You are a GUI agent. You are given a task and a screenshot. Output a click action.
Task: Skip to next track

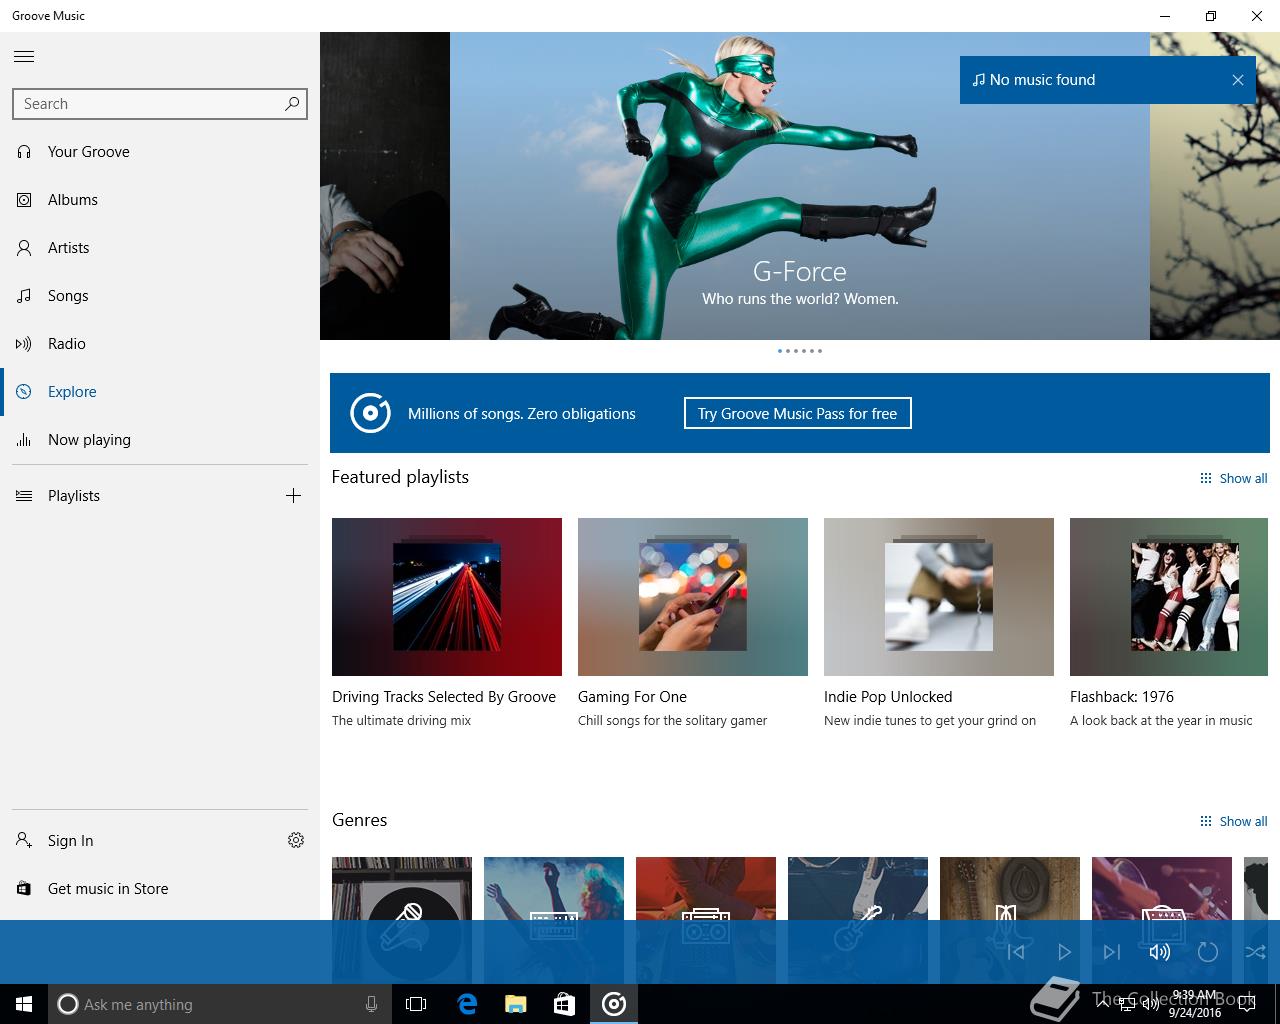click(x=1112, y=952)
